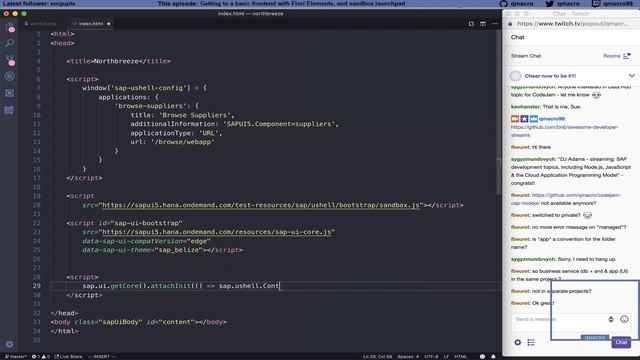The height and width of the screenshot is (360, 640).
Task: Open the notifications bell in status bar
Action: pos(493,356)
